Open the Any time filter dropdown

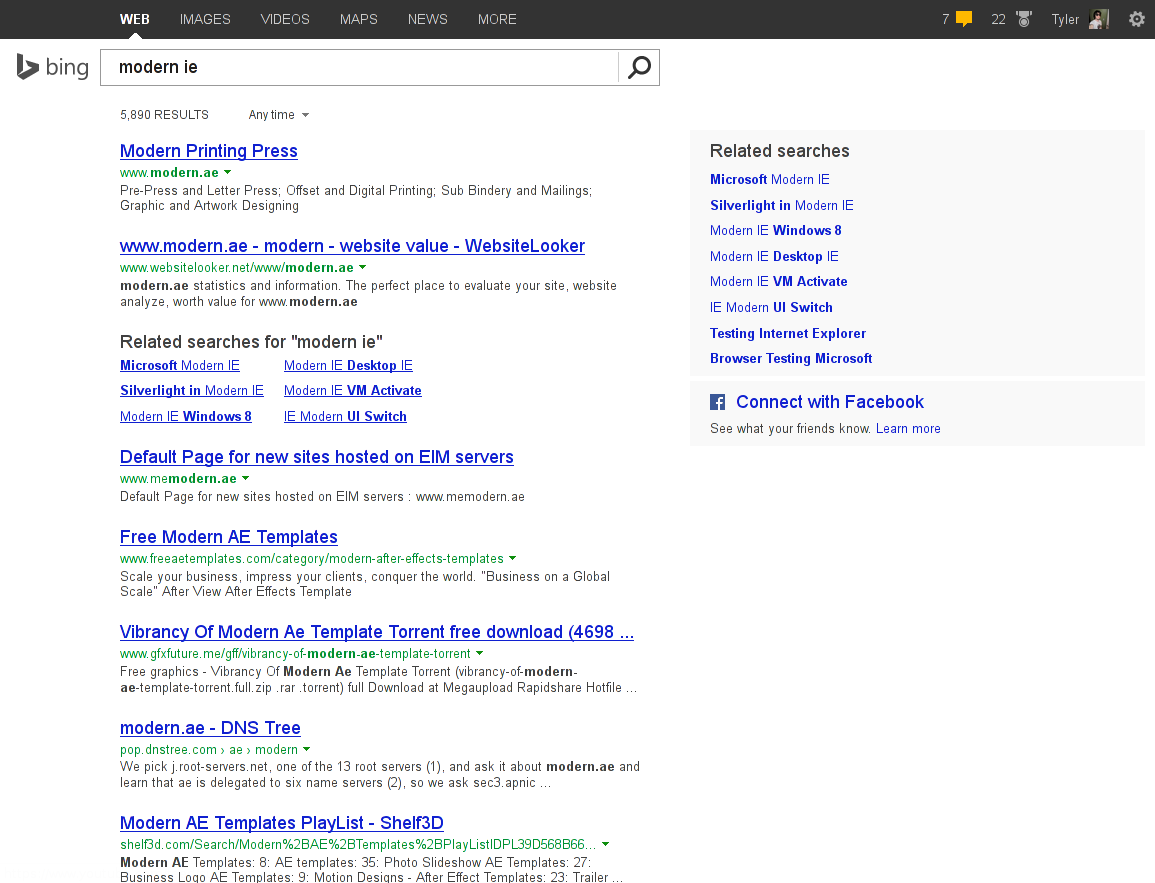click(278, 115)
